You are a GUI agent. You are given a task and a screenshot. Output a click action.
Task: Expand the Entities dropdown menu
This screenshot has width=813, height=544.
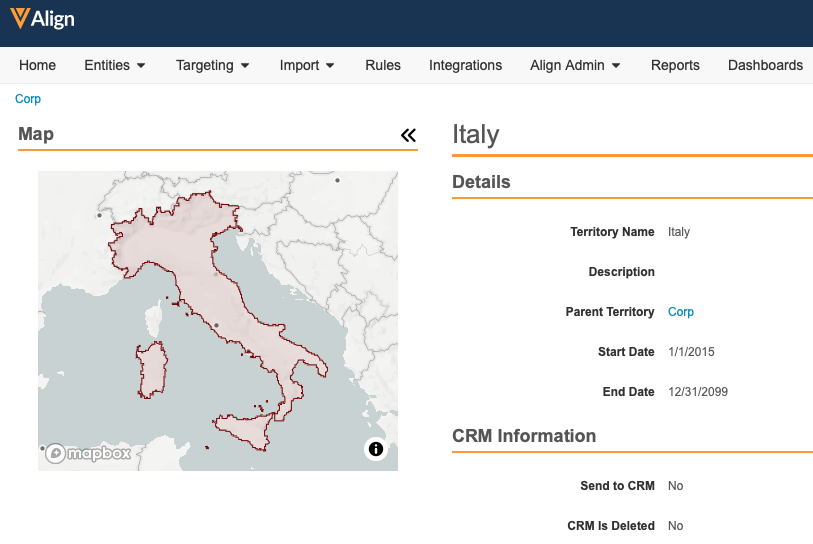coord(115,65)
